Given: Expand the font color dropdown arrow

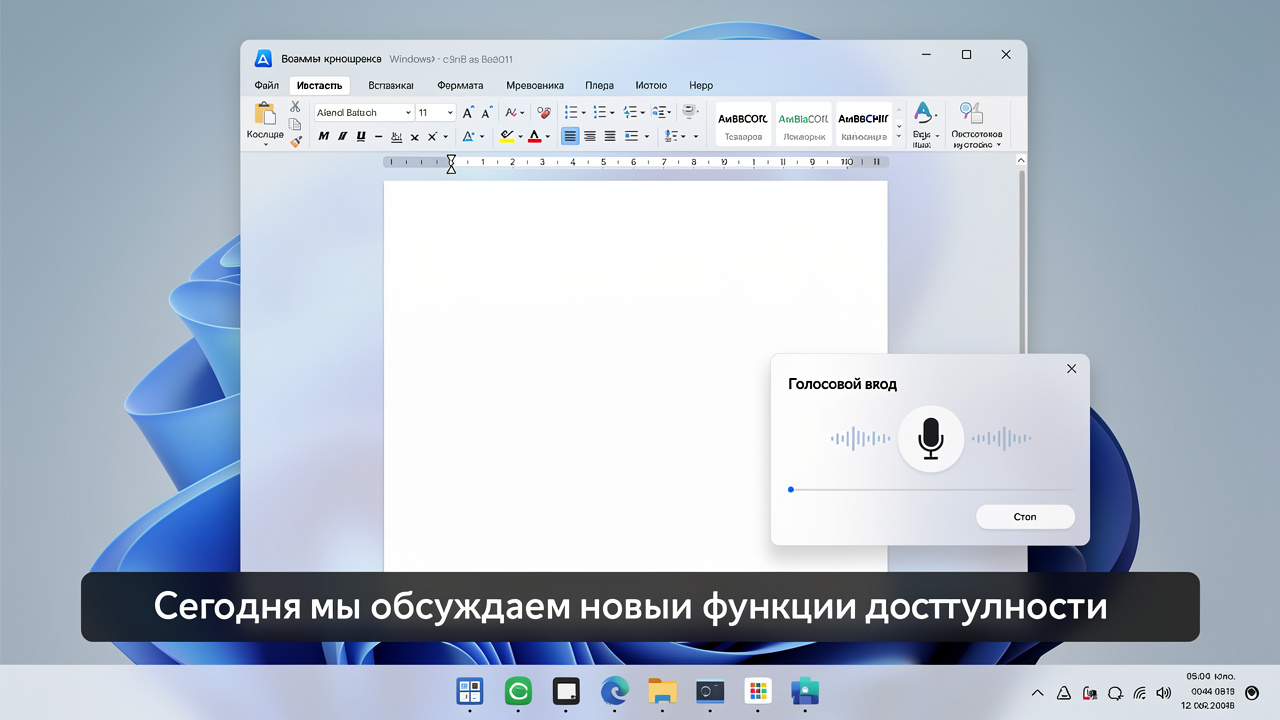Looking at the screenshot, I should (x=548, y=137).
